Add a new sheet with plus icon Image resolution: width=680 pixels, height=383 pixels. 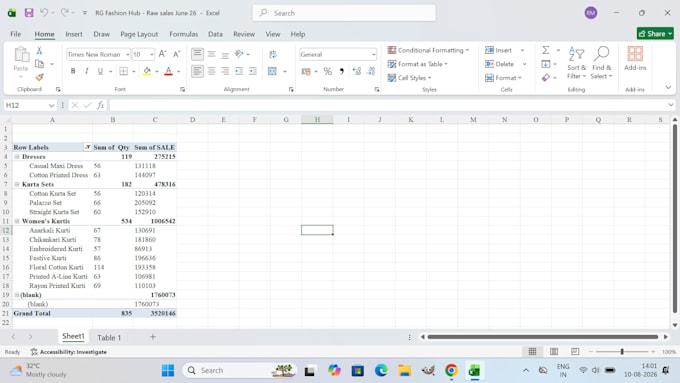click(153, 337)
